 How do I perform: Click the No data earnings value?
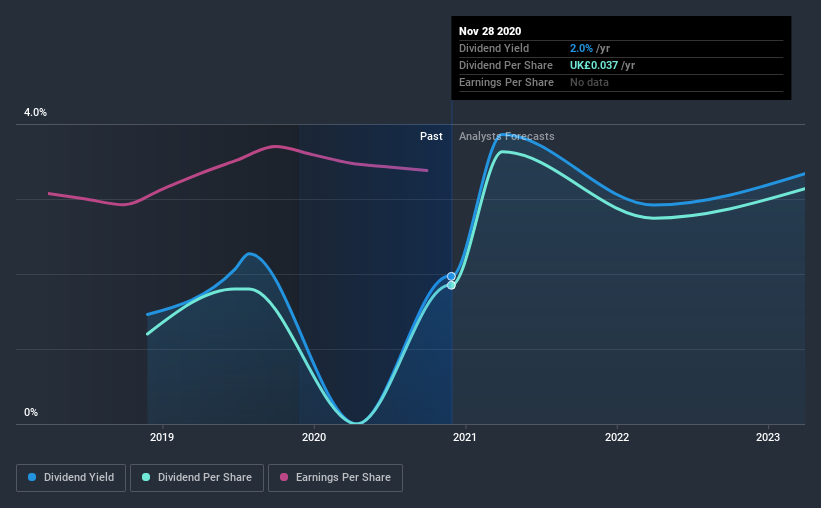point(589,82)
